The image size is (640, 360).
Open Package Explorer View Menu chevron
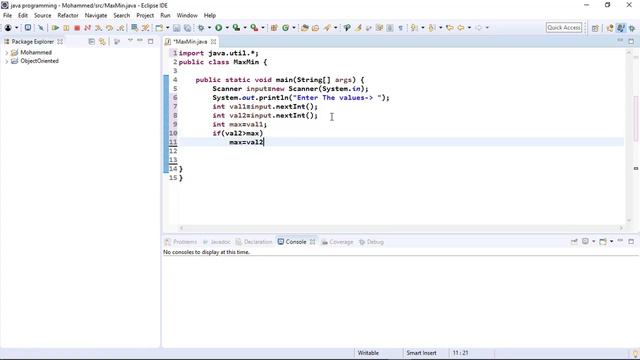point(130,41)
